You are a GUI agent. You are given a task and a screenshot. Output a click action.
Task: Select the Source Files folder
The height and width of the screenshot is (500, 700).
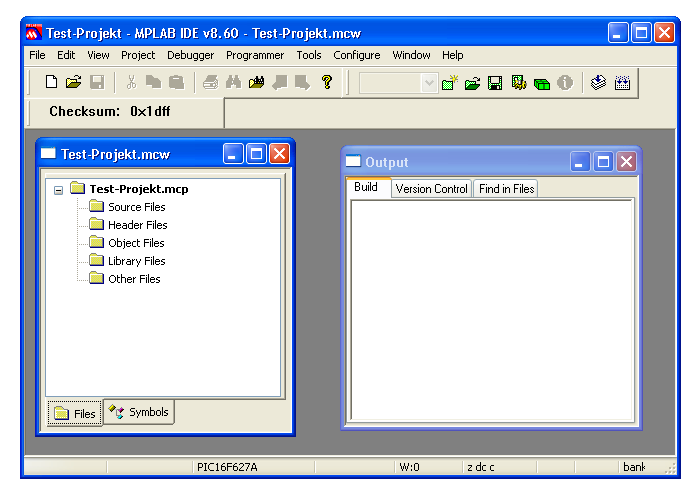pos(136,207)
